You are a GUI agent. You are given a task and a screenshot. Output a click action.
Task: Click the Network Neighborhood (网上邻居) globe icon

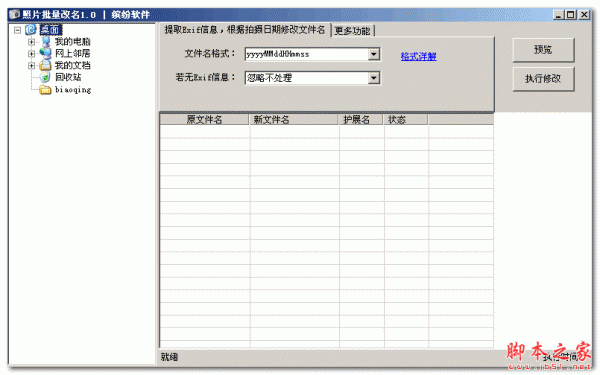45,53
